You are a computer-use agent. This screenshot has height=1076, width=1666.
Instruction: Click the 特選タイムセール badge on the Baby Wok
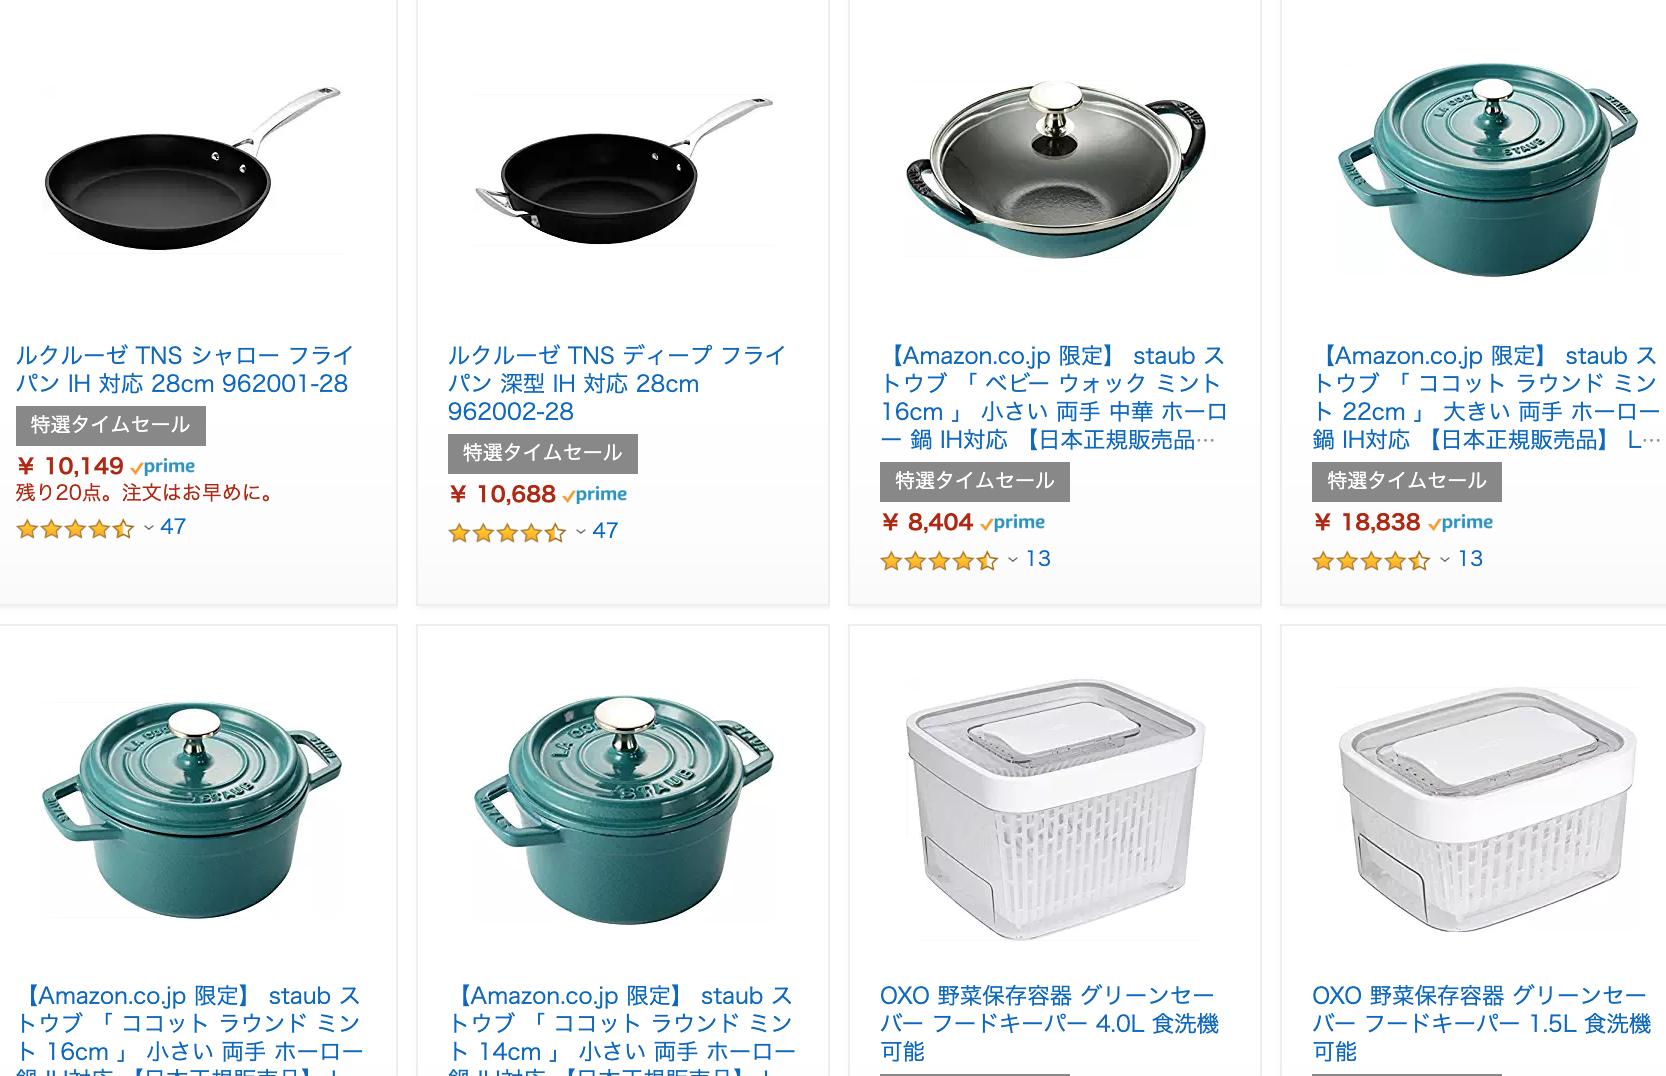(x=975, y=481)
